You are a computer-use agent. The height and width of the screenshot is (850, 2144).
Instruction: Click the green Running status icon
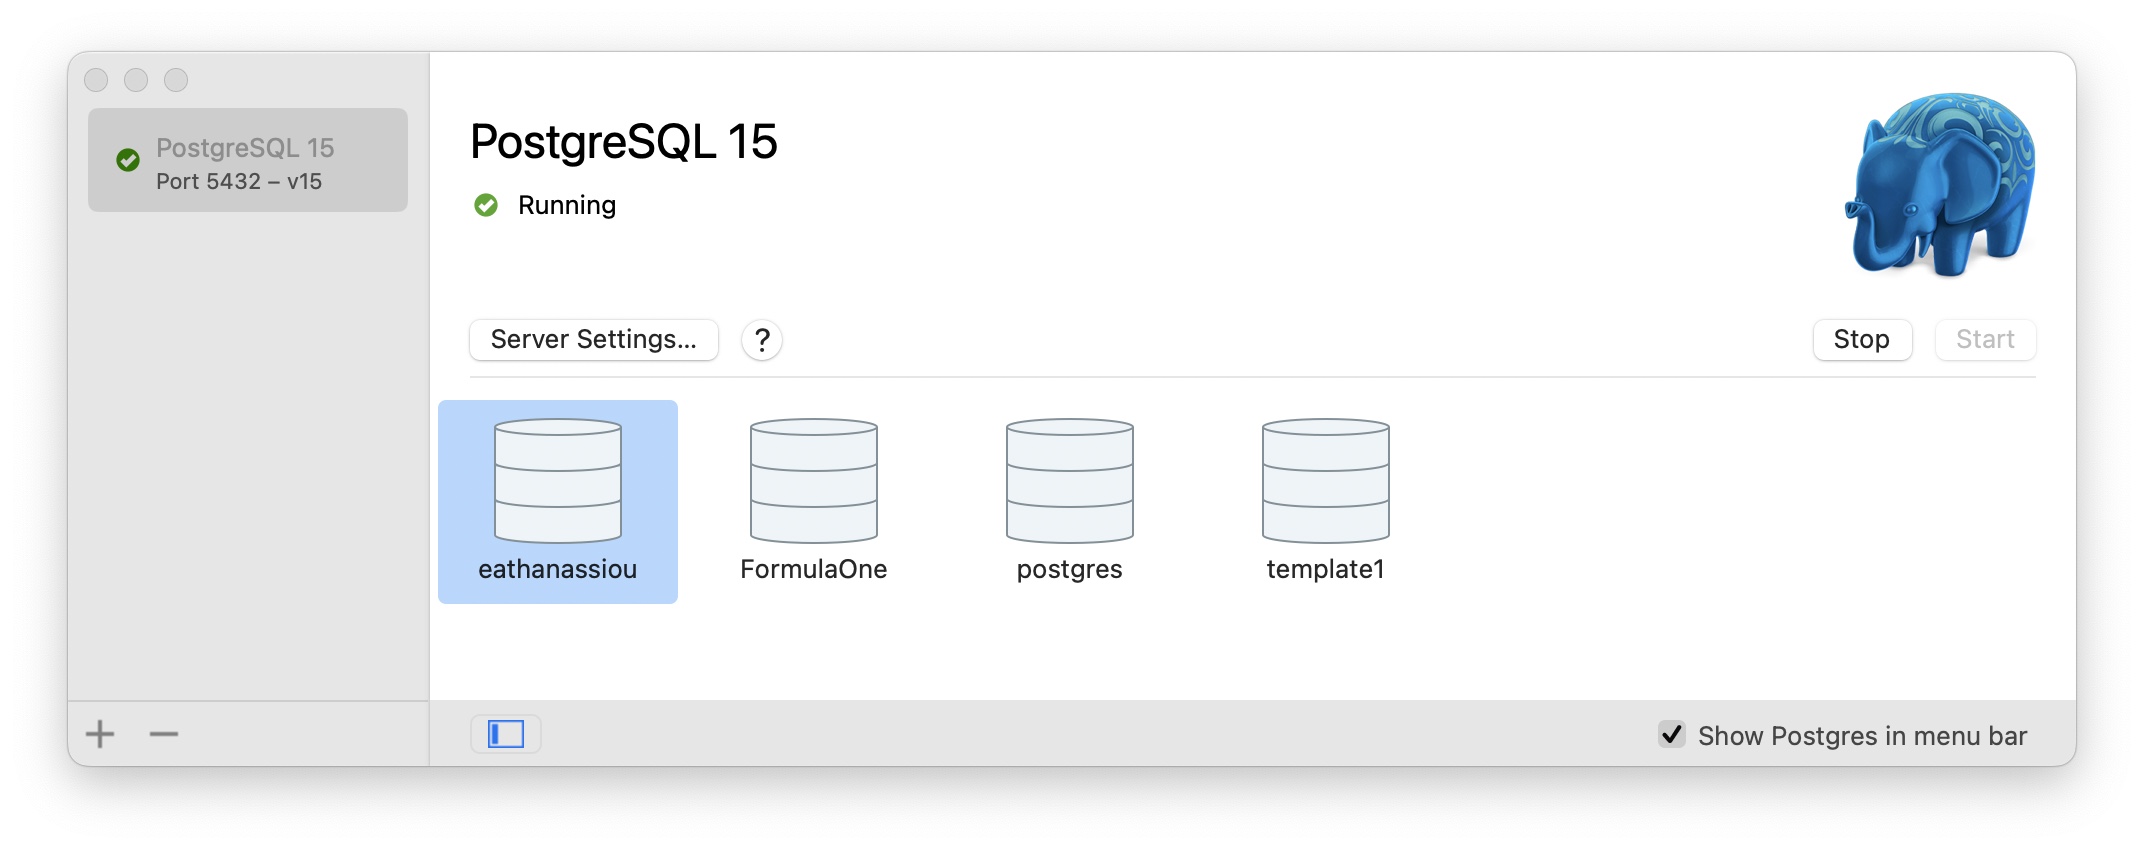point(486,206)
